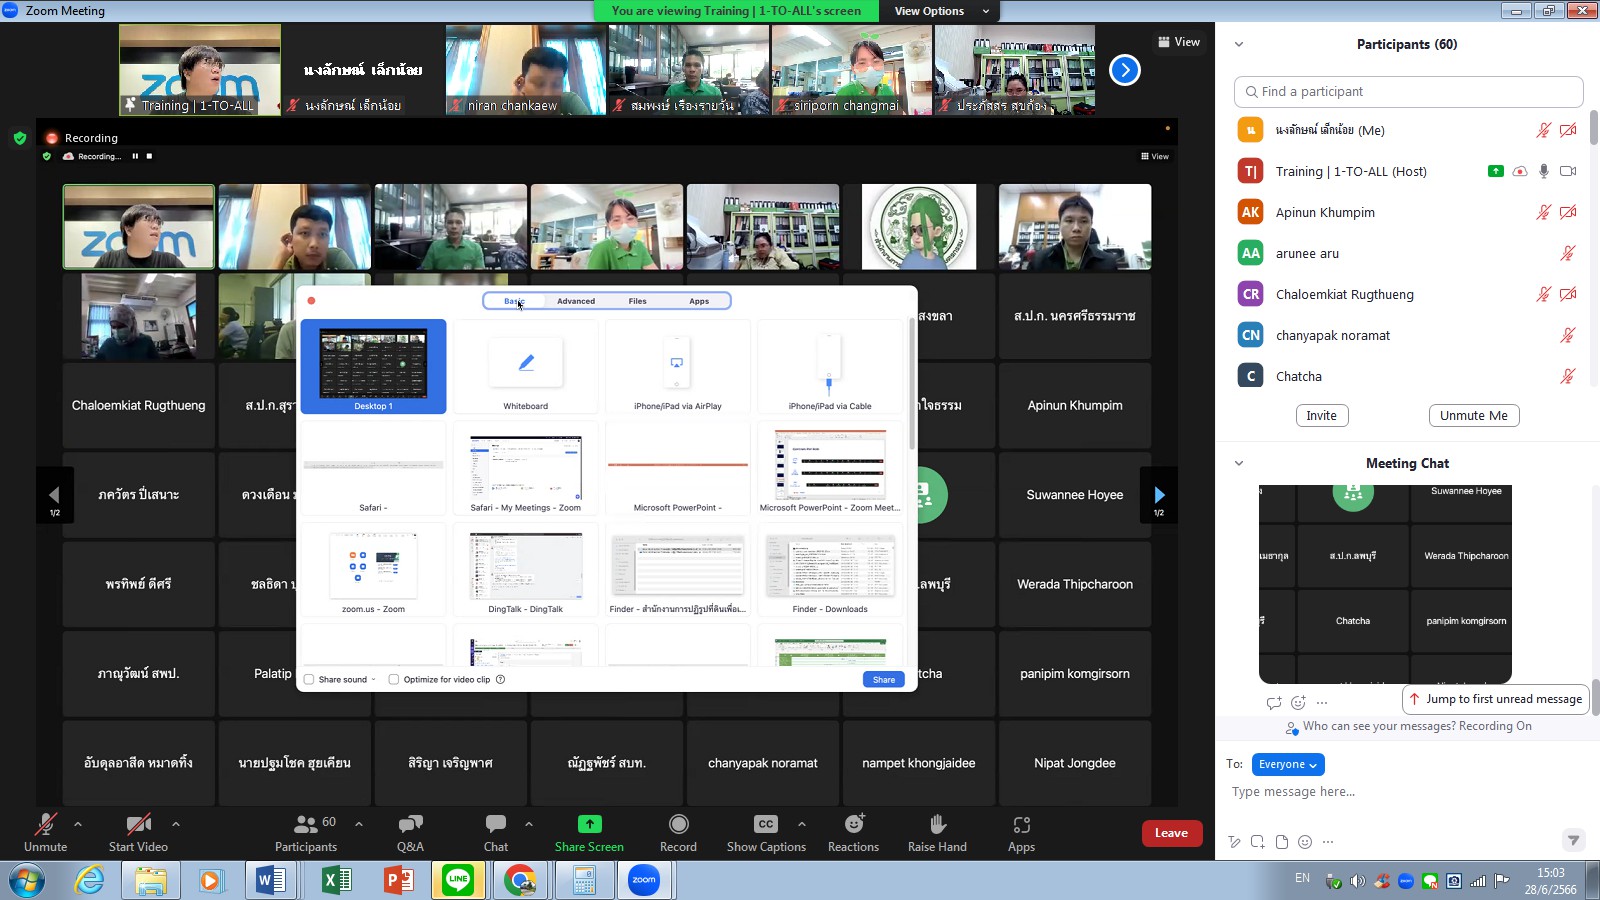Open Excel from the Windows taskbar

(336, 880)
